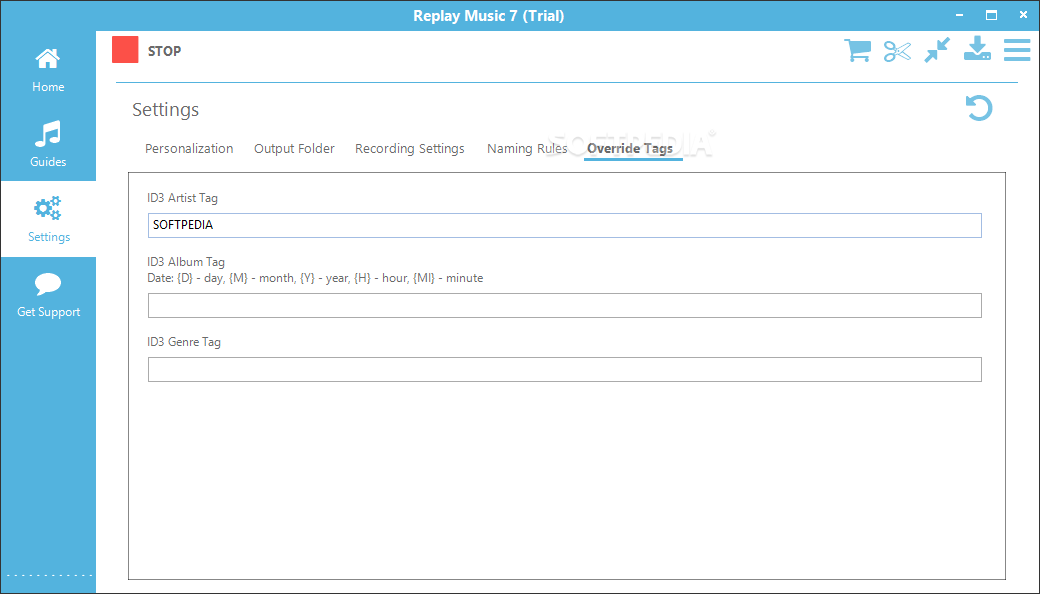Click the 'ID3 Genre Tag' label
Image resolution: width=1040 pixels, height=594 pixels.
pyautogui.click(x=184, y=342)
